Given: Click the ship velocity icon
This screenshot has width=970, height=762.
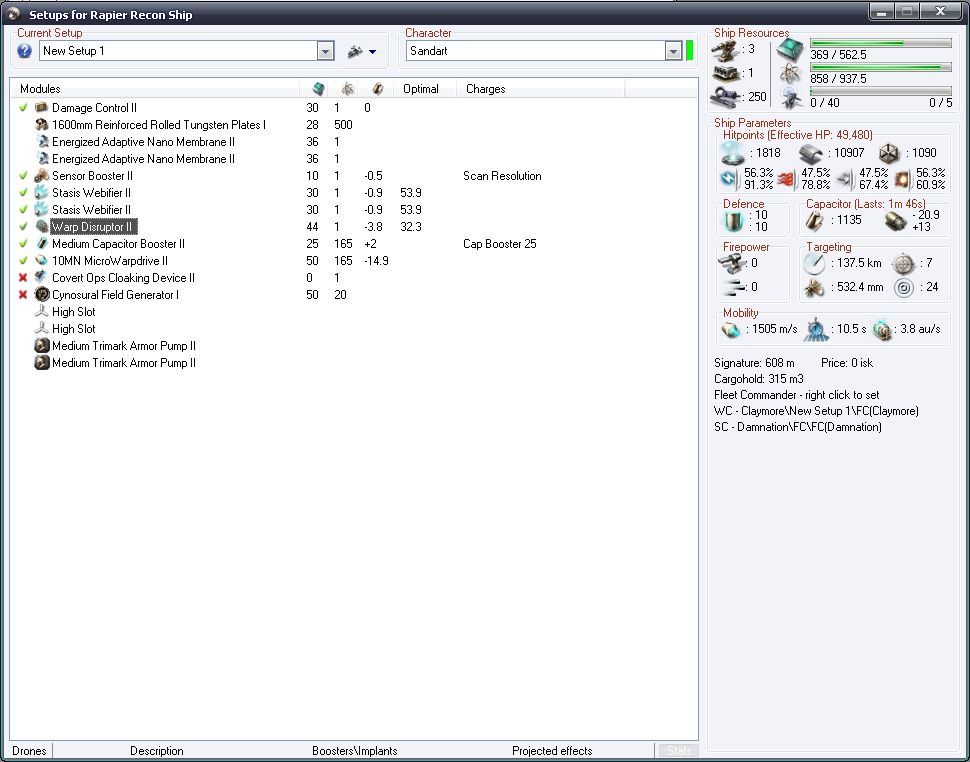Looking at the screenshot, I should point(731,330).
